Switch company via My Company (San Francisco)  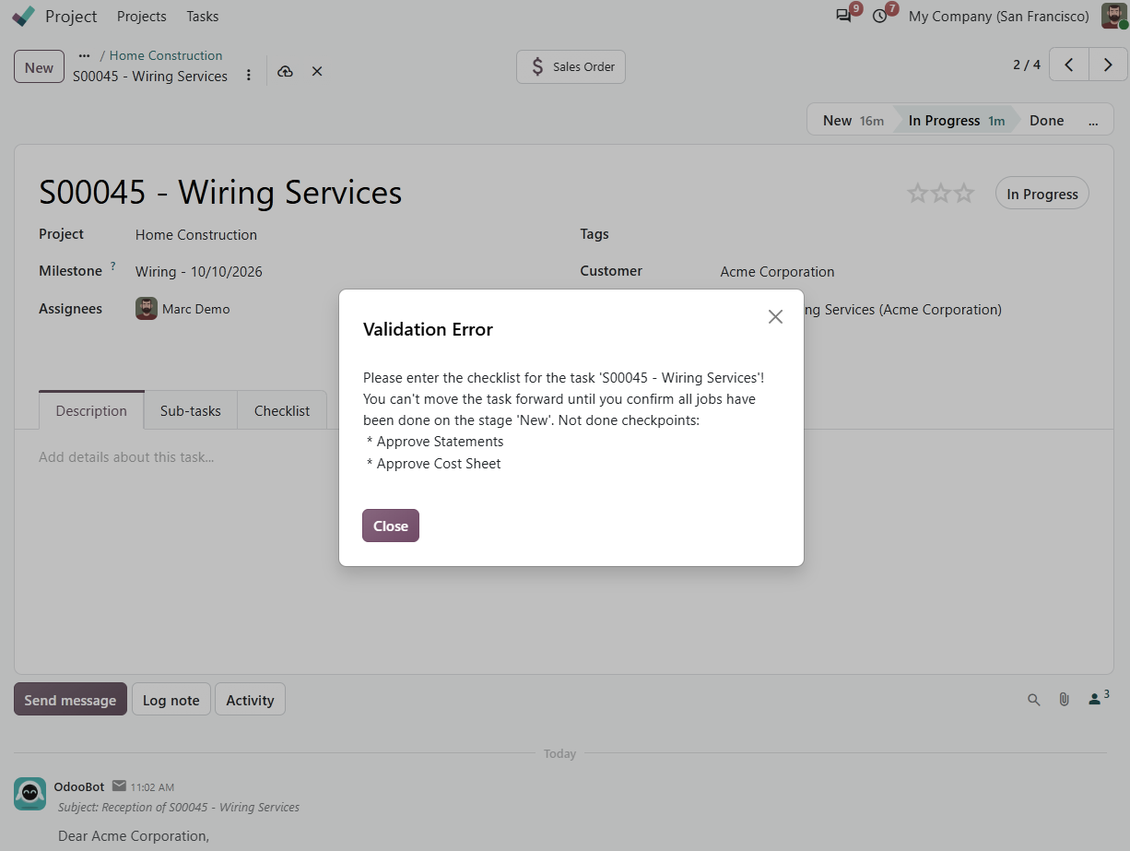(x=999, y=17)
